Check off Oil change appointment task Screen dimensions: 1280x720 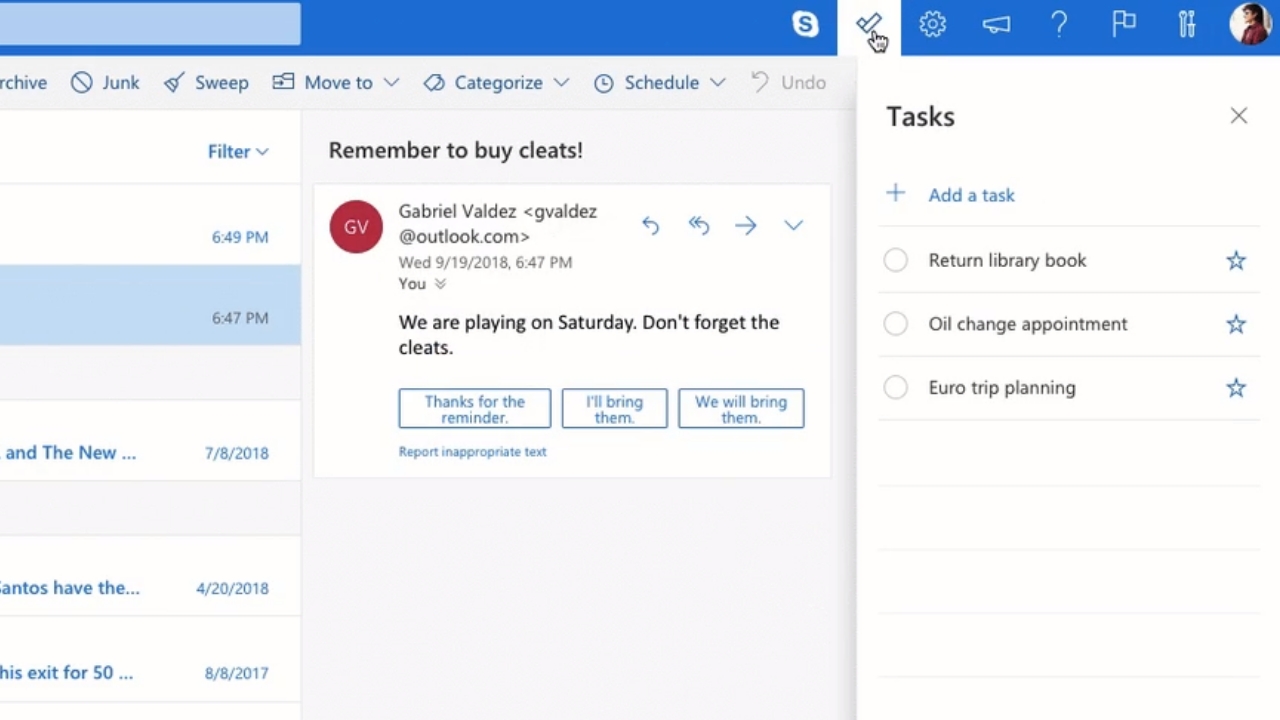(895, 324)
